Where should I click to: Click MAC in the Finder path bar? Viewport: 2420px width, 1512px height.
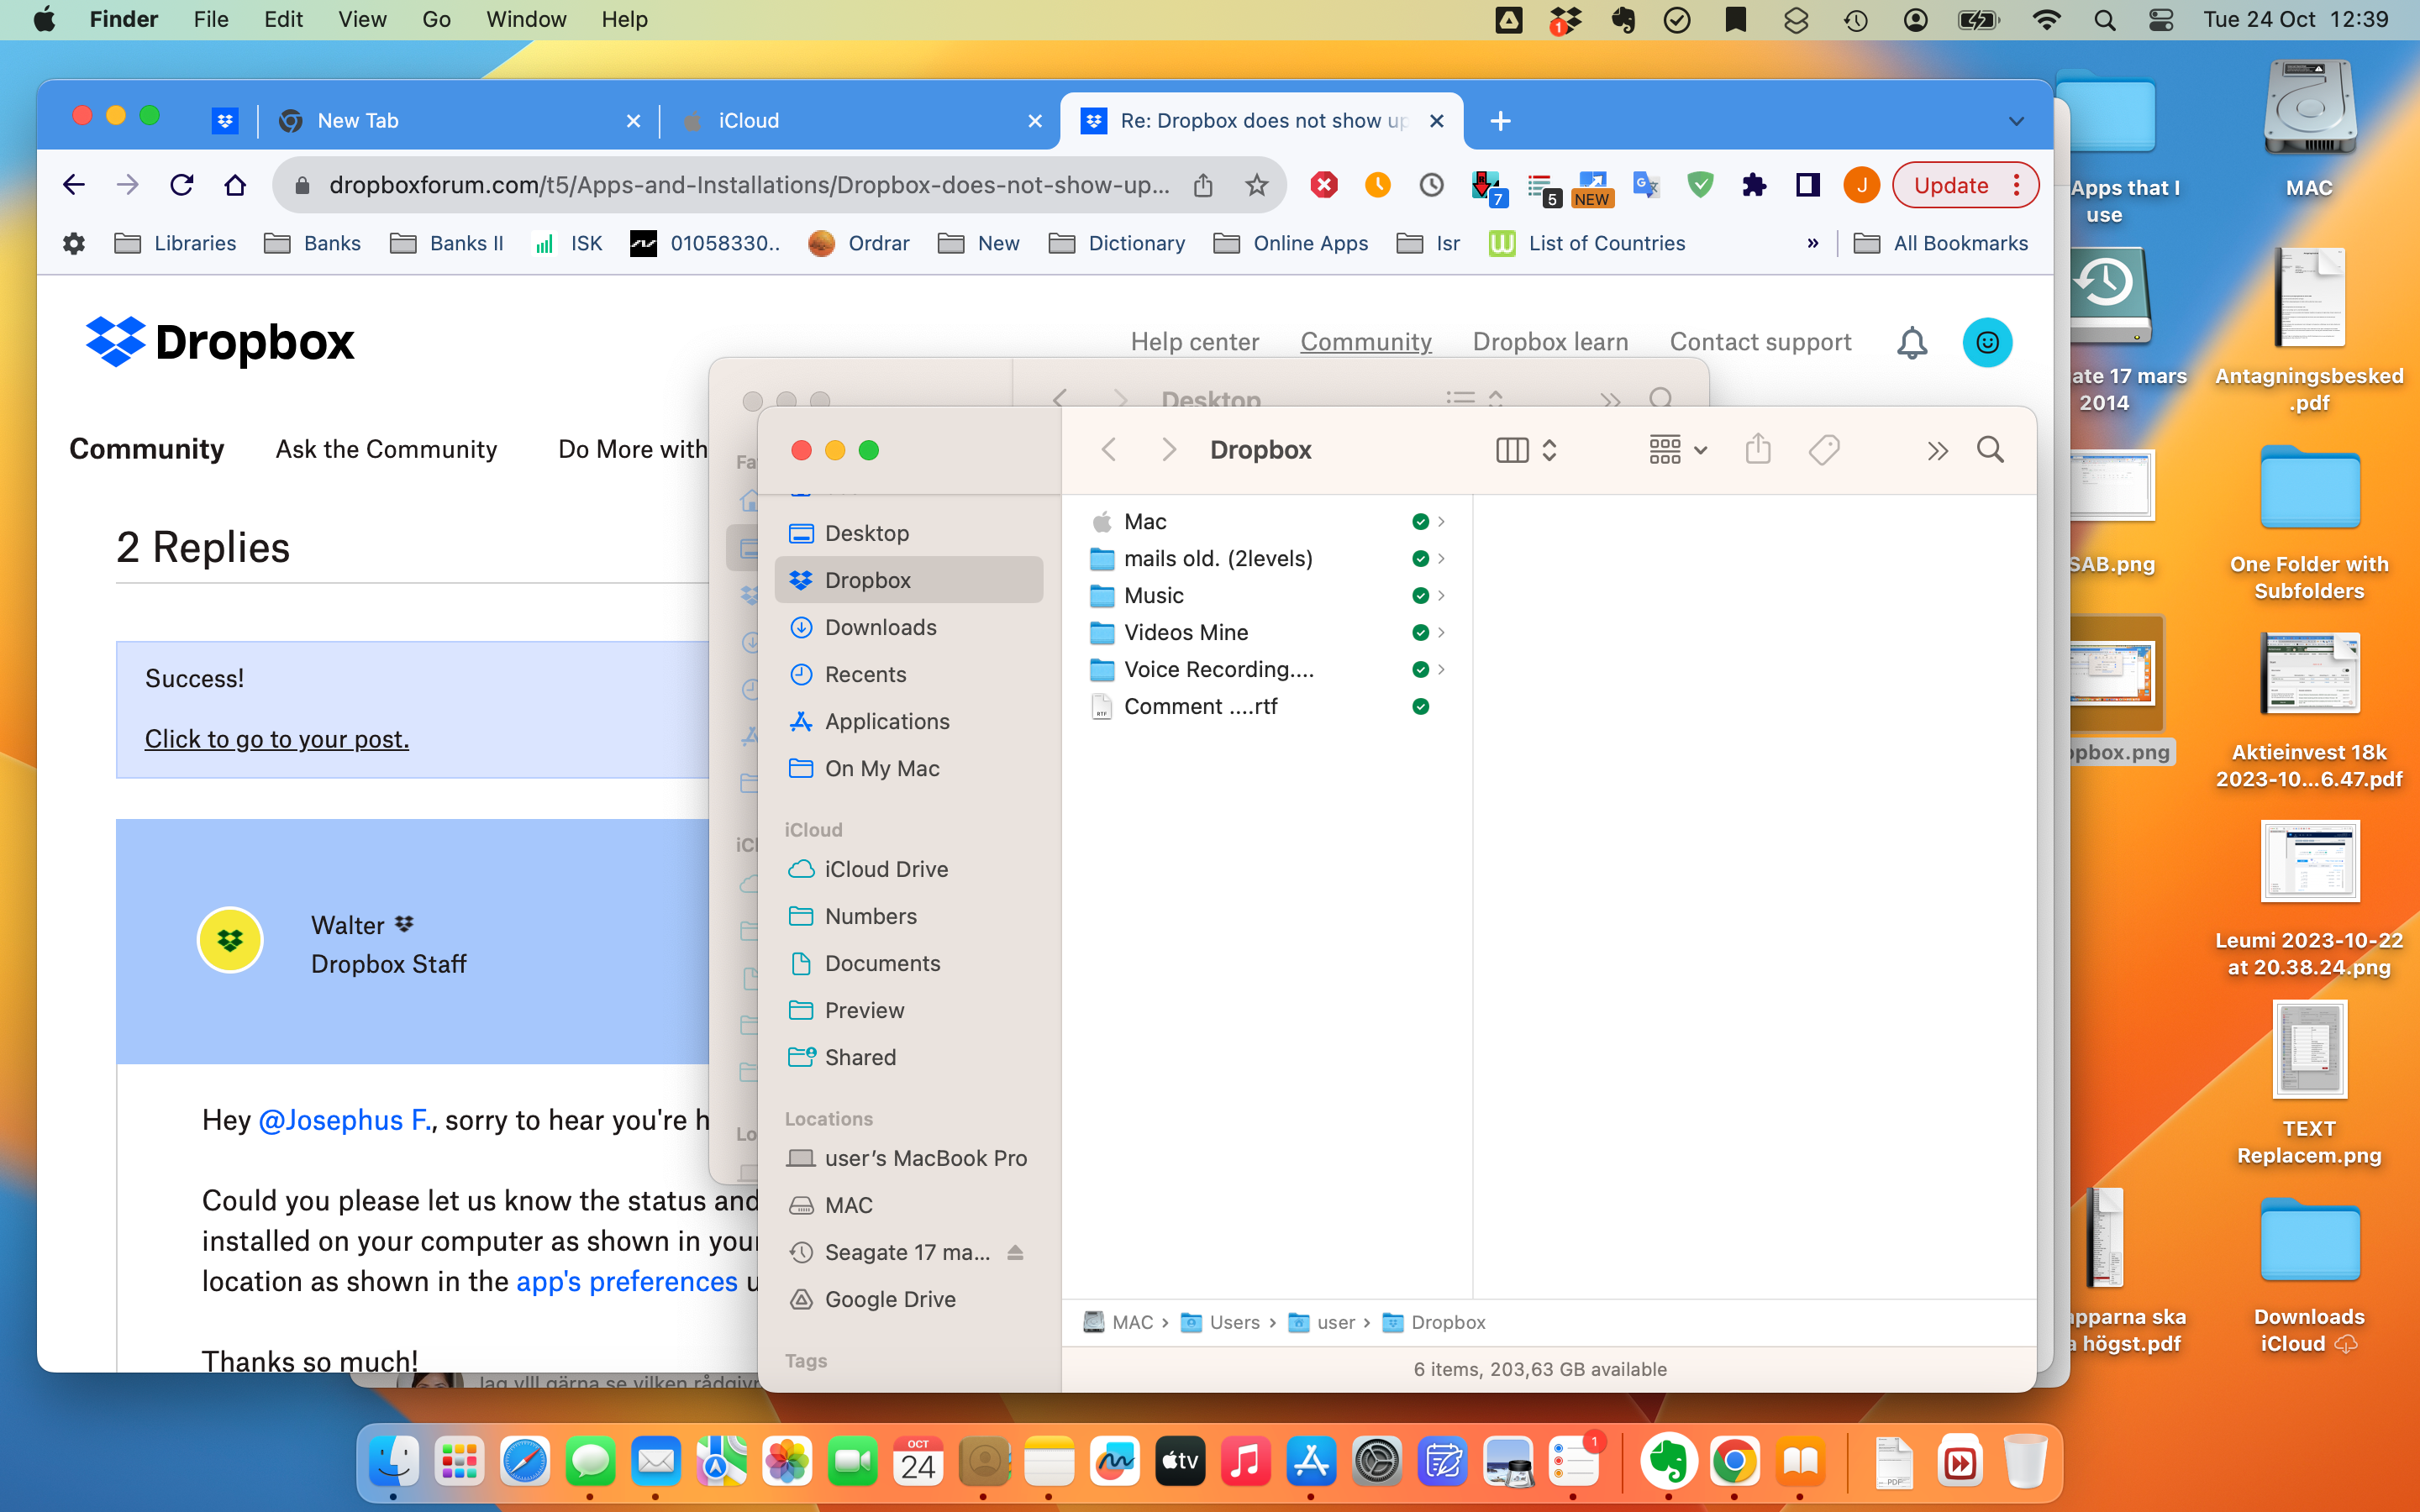[x=1119, y=1322]
